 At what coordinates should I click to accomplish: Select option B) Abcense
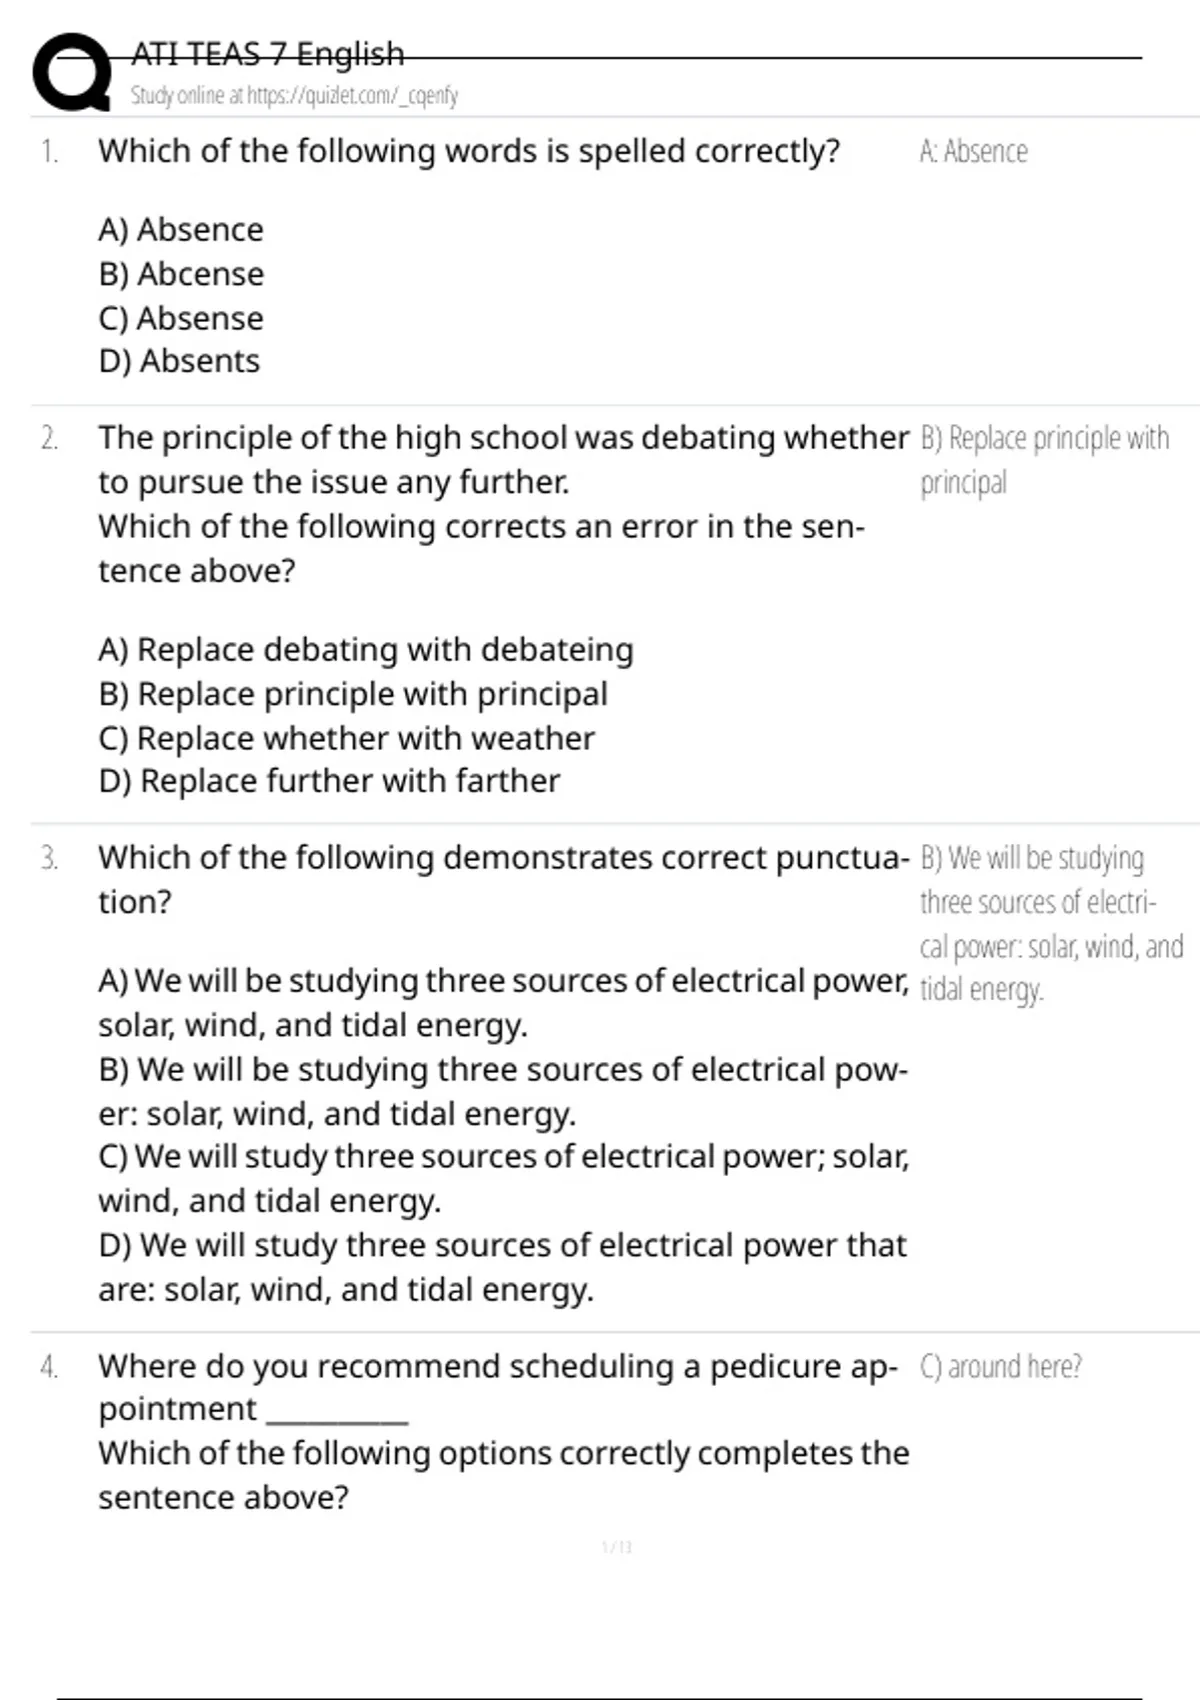[x=181, y=274]
